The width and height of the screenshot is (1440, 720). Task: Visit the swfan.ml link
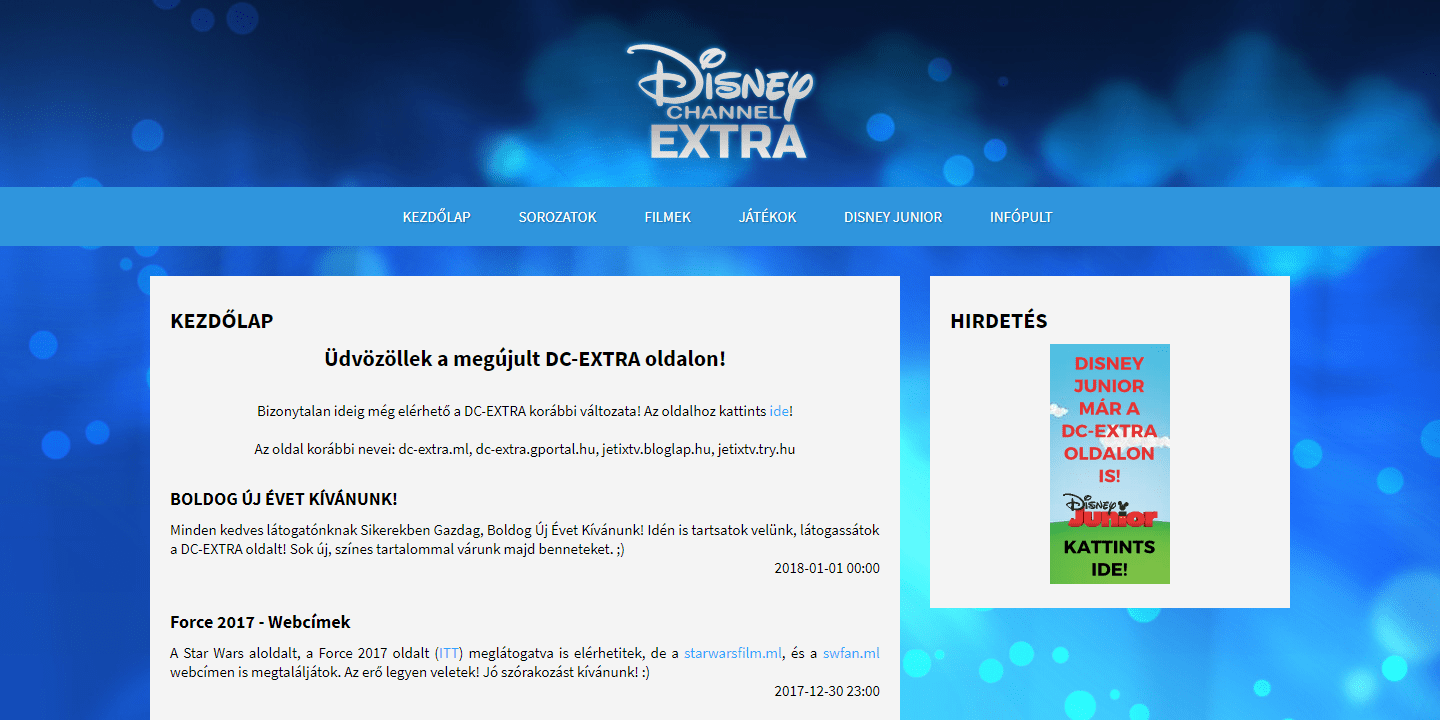pos(851,654)
